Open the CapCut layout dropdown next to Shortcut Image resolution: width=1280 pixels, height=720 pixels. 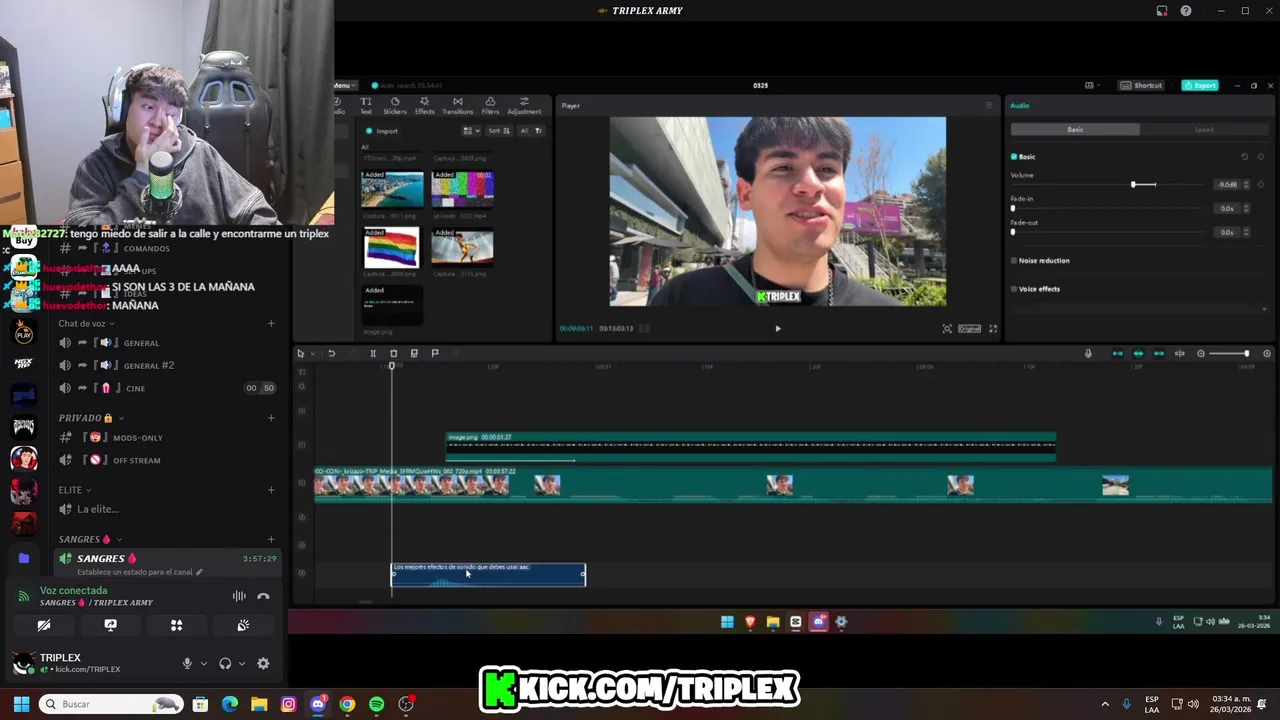1092,85
